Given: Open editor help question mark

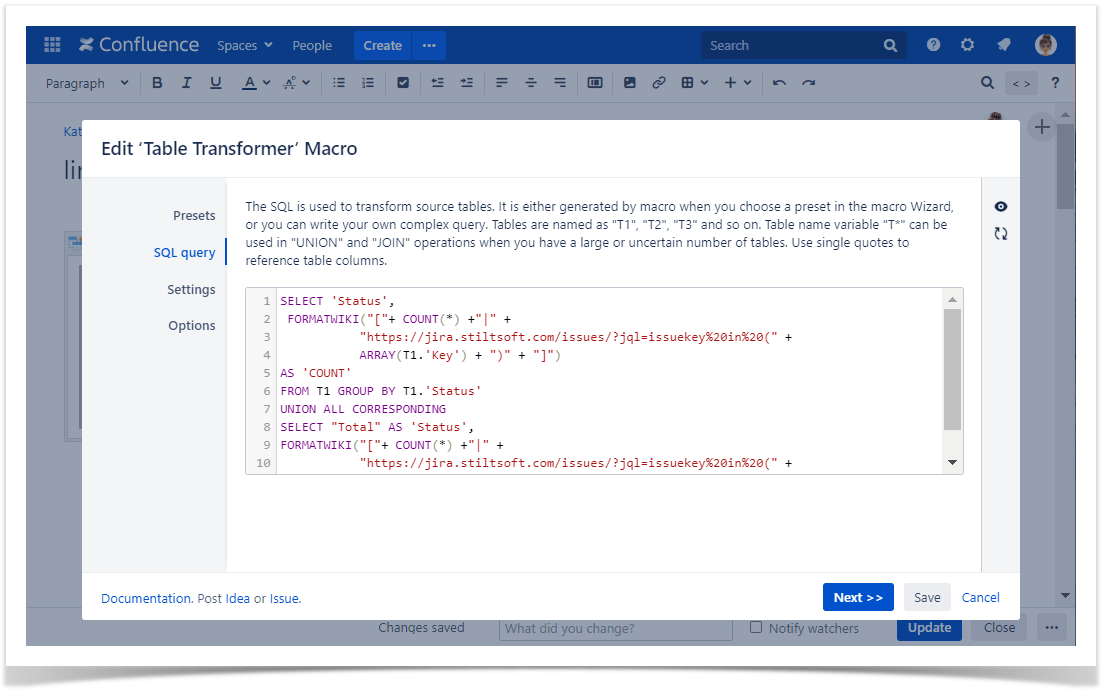Looking at the screenshot, I should (x=1055, y=83).
